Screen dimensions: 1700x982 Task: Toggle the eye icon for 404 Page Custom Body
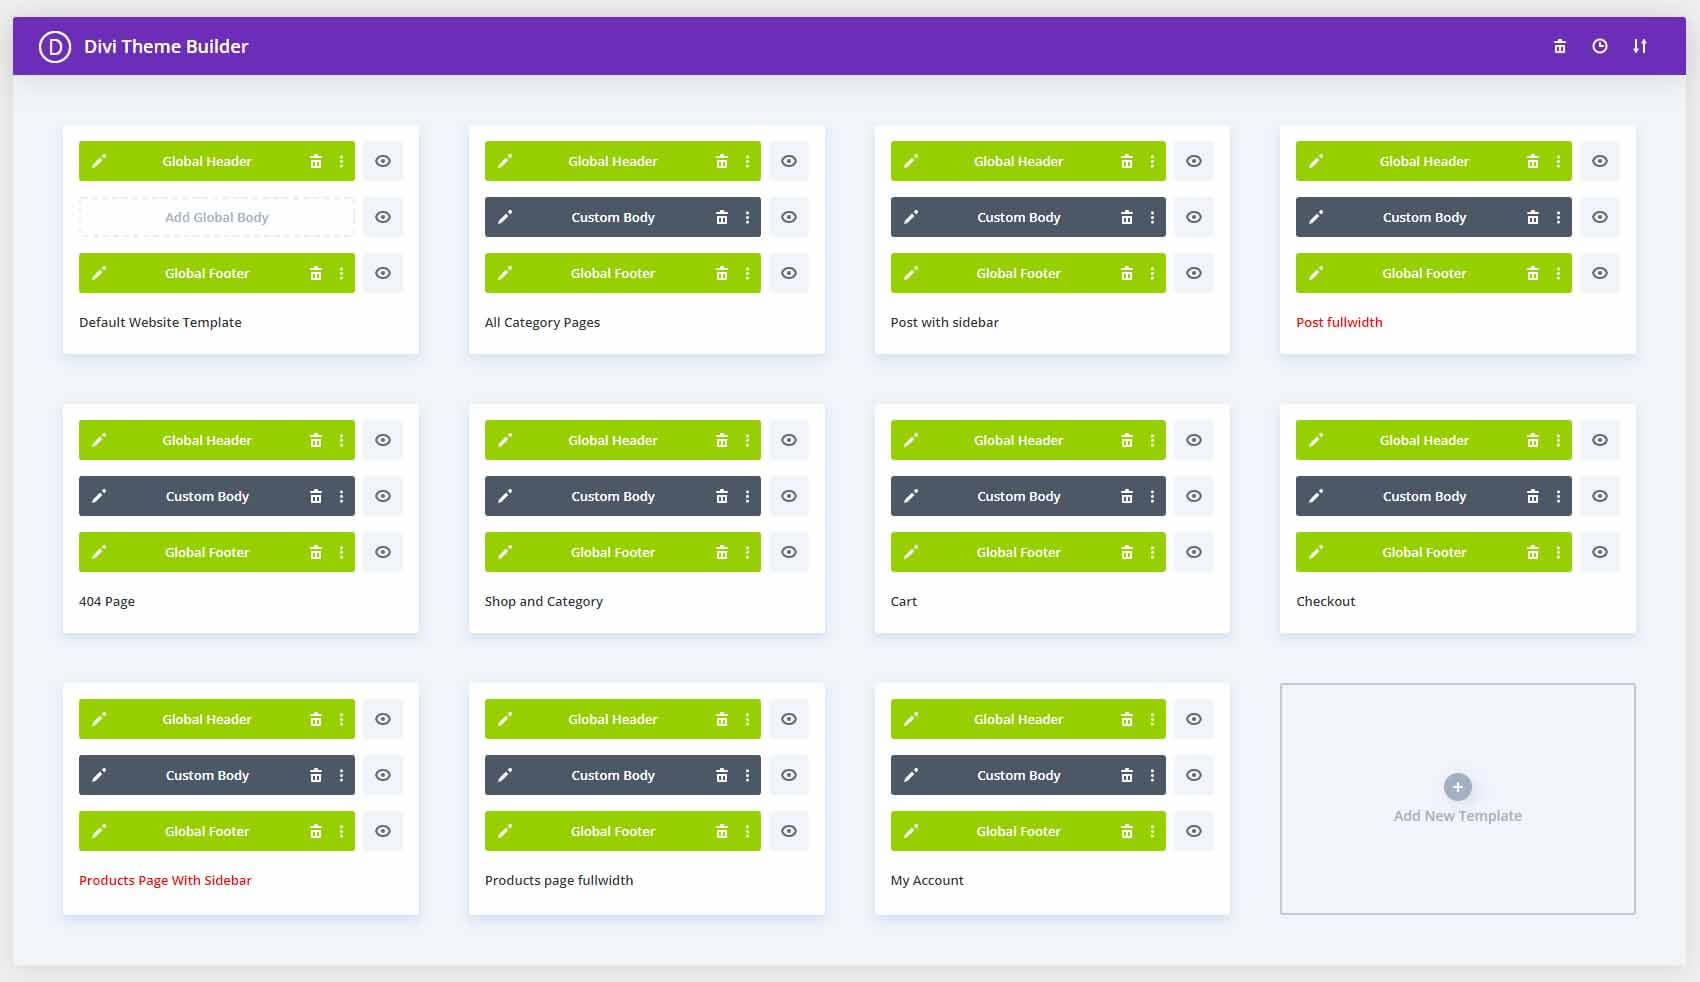click(382, 495)
